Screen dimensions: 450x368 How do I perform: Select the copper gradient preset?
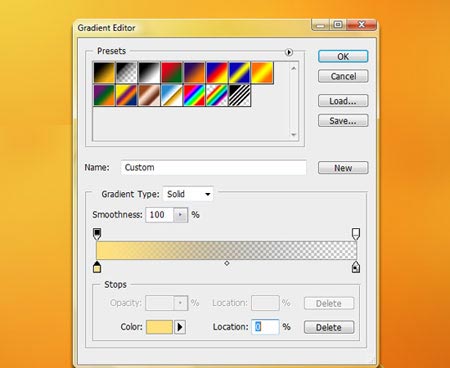tap(149, 95)
